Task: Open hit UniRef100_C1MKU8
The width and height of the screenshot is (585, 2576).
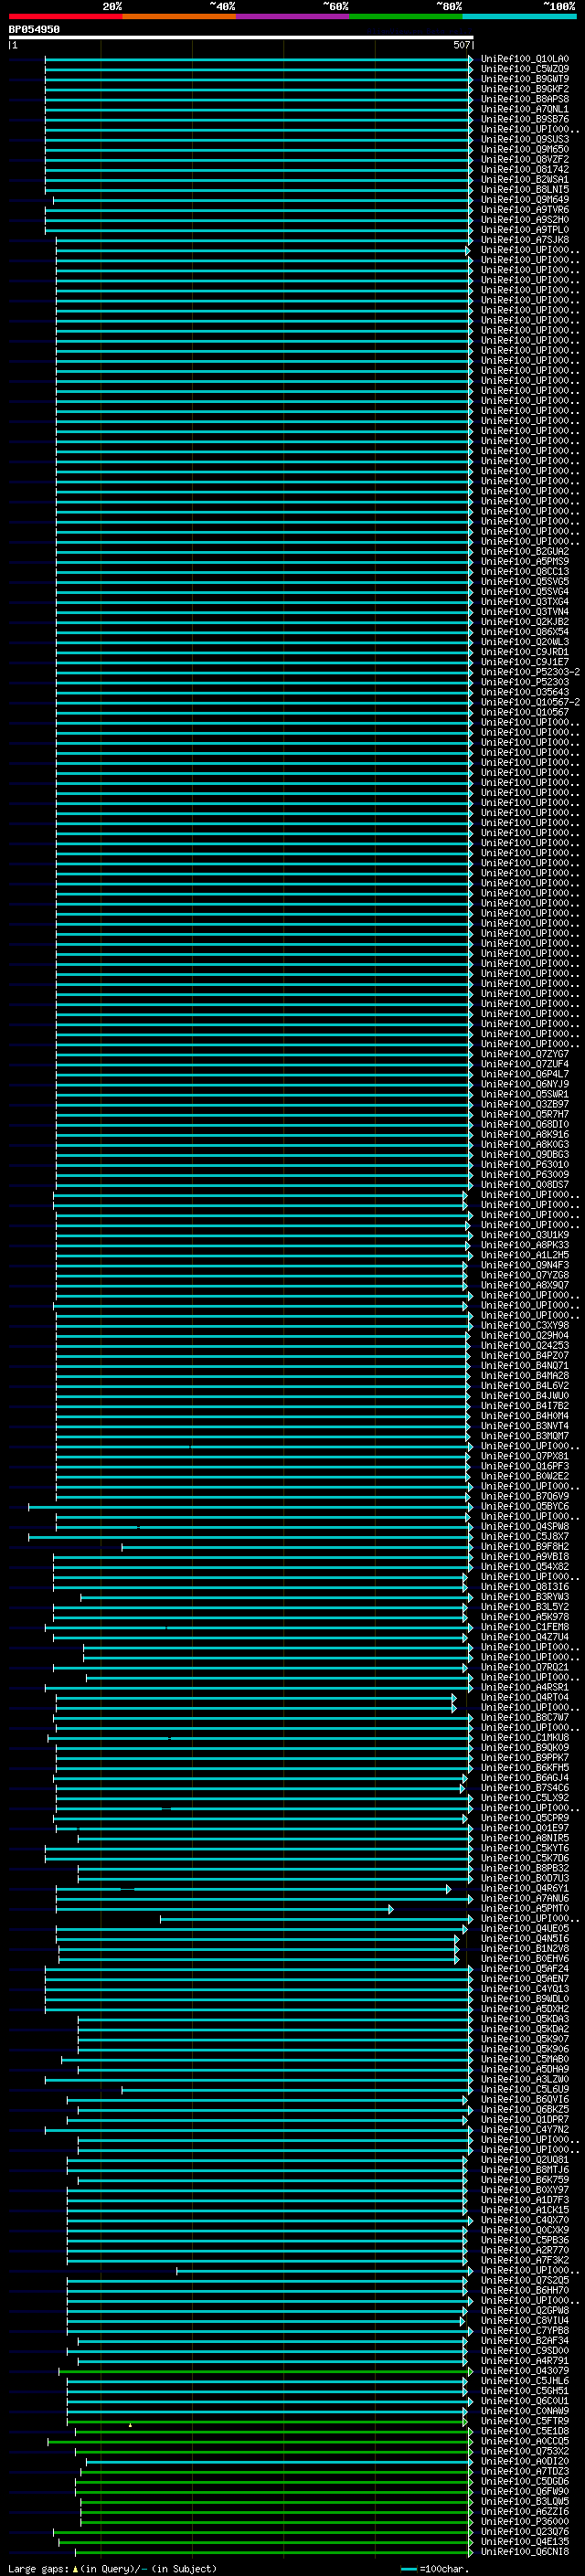Action: pyautogui.click(x=524, y=1737)
